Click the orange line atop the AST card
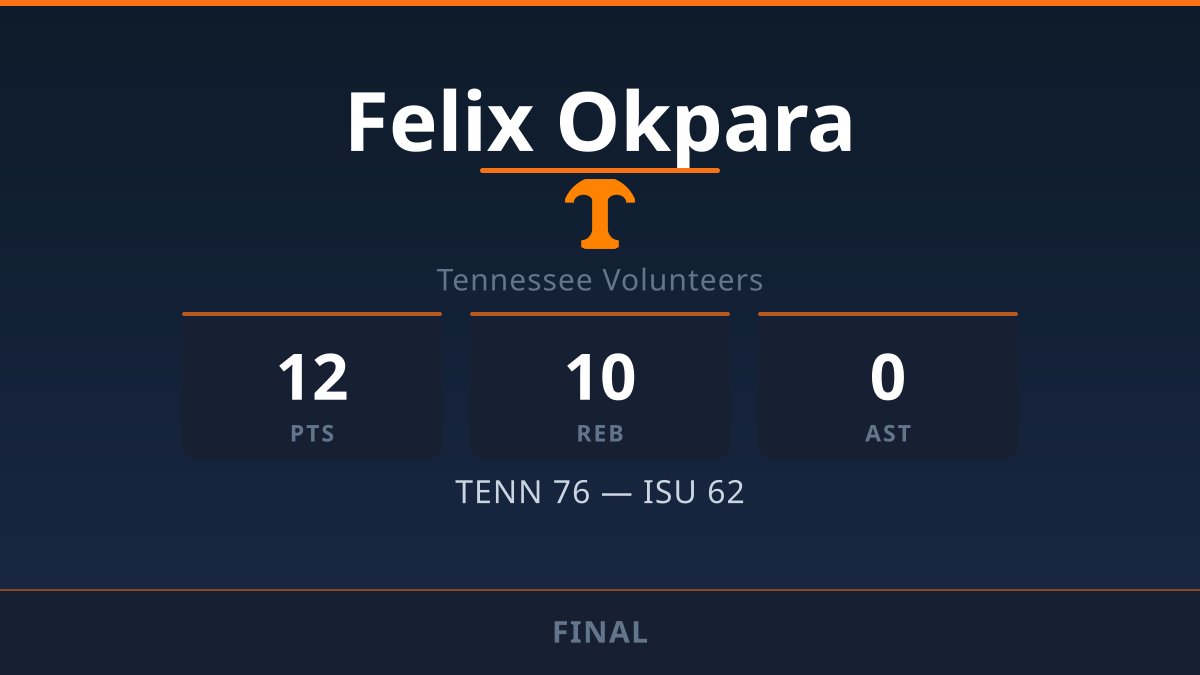Viewport: 1200px width, 675px height. click(x=888, y=314)
